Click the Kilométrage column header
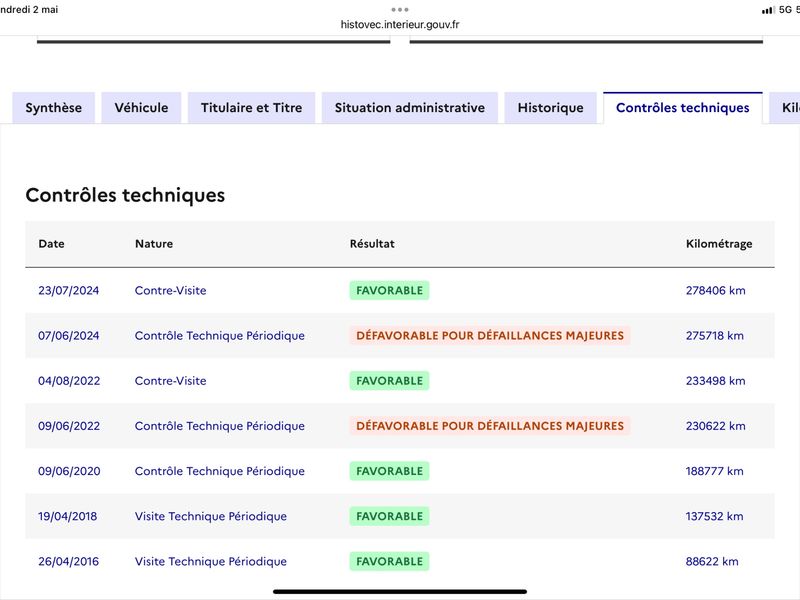Viewport: 800px width, 600px height. click(719, 244)
